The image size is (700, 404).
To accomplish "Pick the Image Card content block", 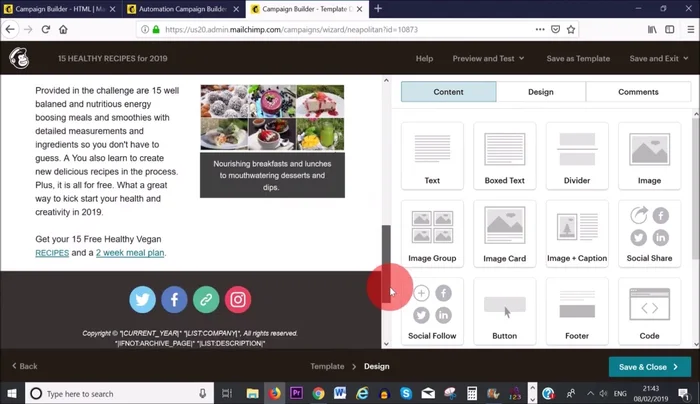I will point(504,234).
